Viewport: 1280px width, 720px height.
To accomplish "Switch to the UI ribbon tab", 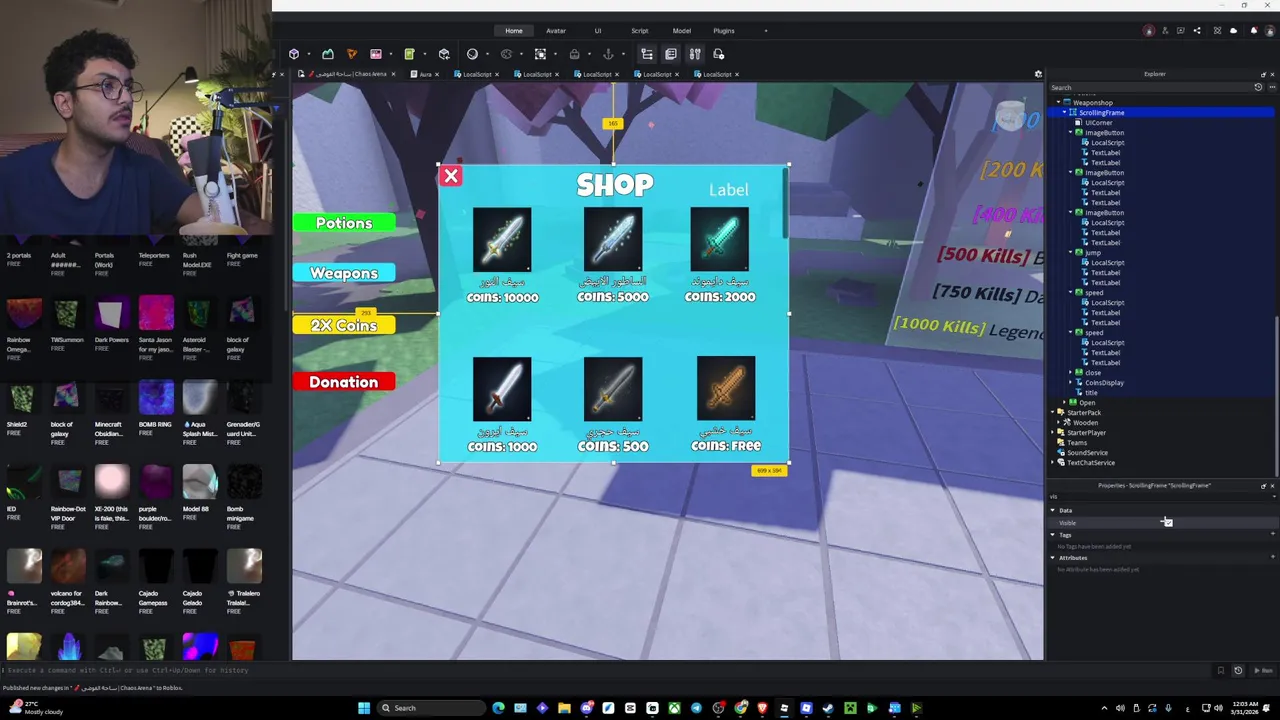I will coord(598,31).
